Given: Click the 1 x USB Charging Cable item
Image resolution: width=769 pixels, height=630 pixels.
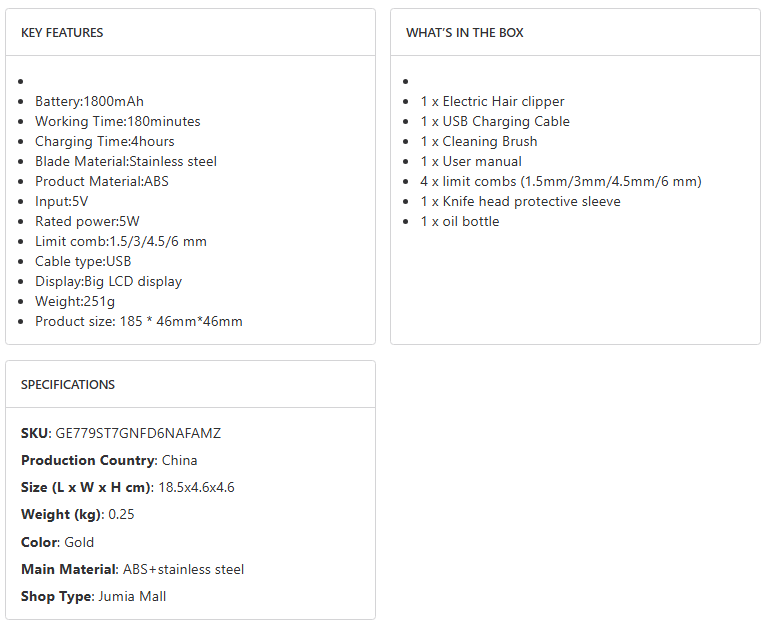Looking at the screenshot, I should coord(495,121).
